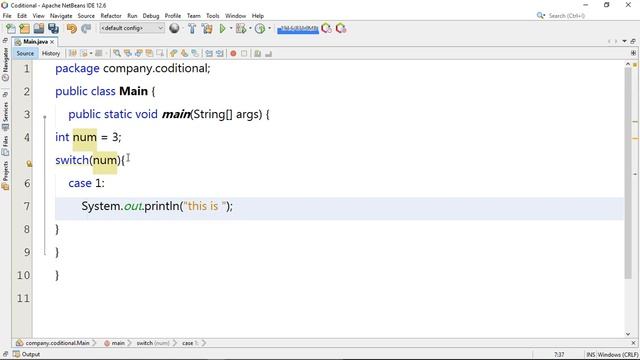Open the Navigator side panel
Viewport: 640px width, 360px height.
click(5, 64)
